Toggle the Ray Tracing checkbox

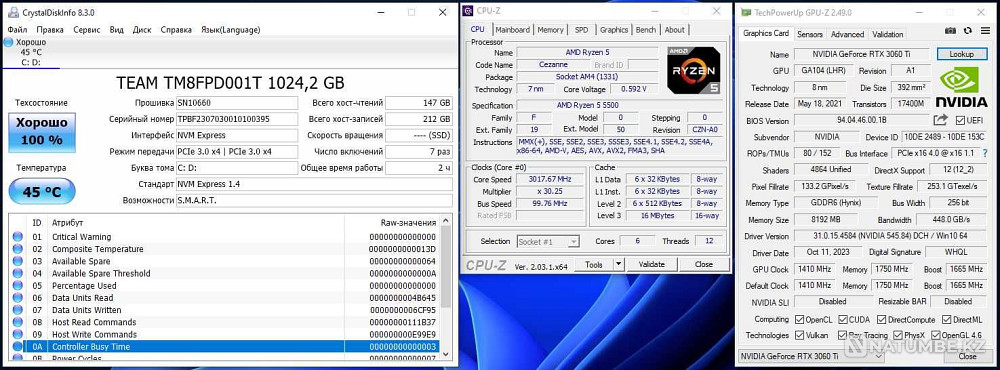pyautogui.click(x=843, y=335)
